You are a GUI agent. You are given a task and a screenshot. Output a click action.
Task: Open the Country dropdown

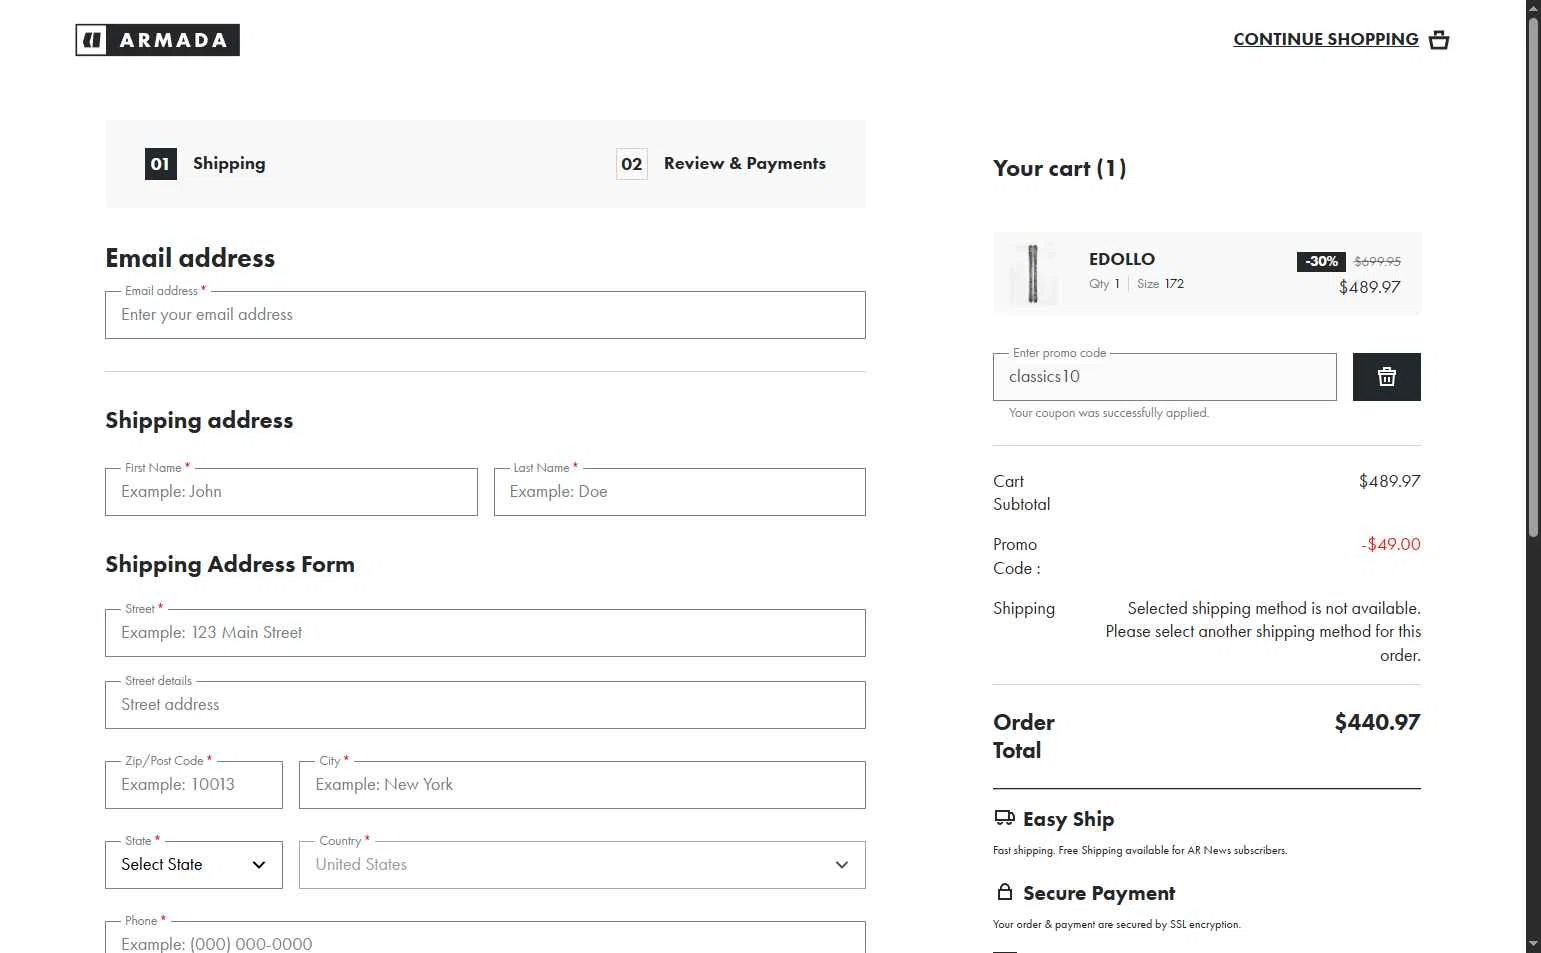pyautogui.click(x=582, y=865)
